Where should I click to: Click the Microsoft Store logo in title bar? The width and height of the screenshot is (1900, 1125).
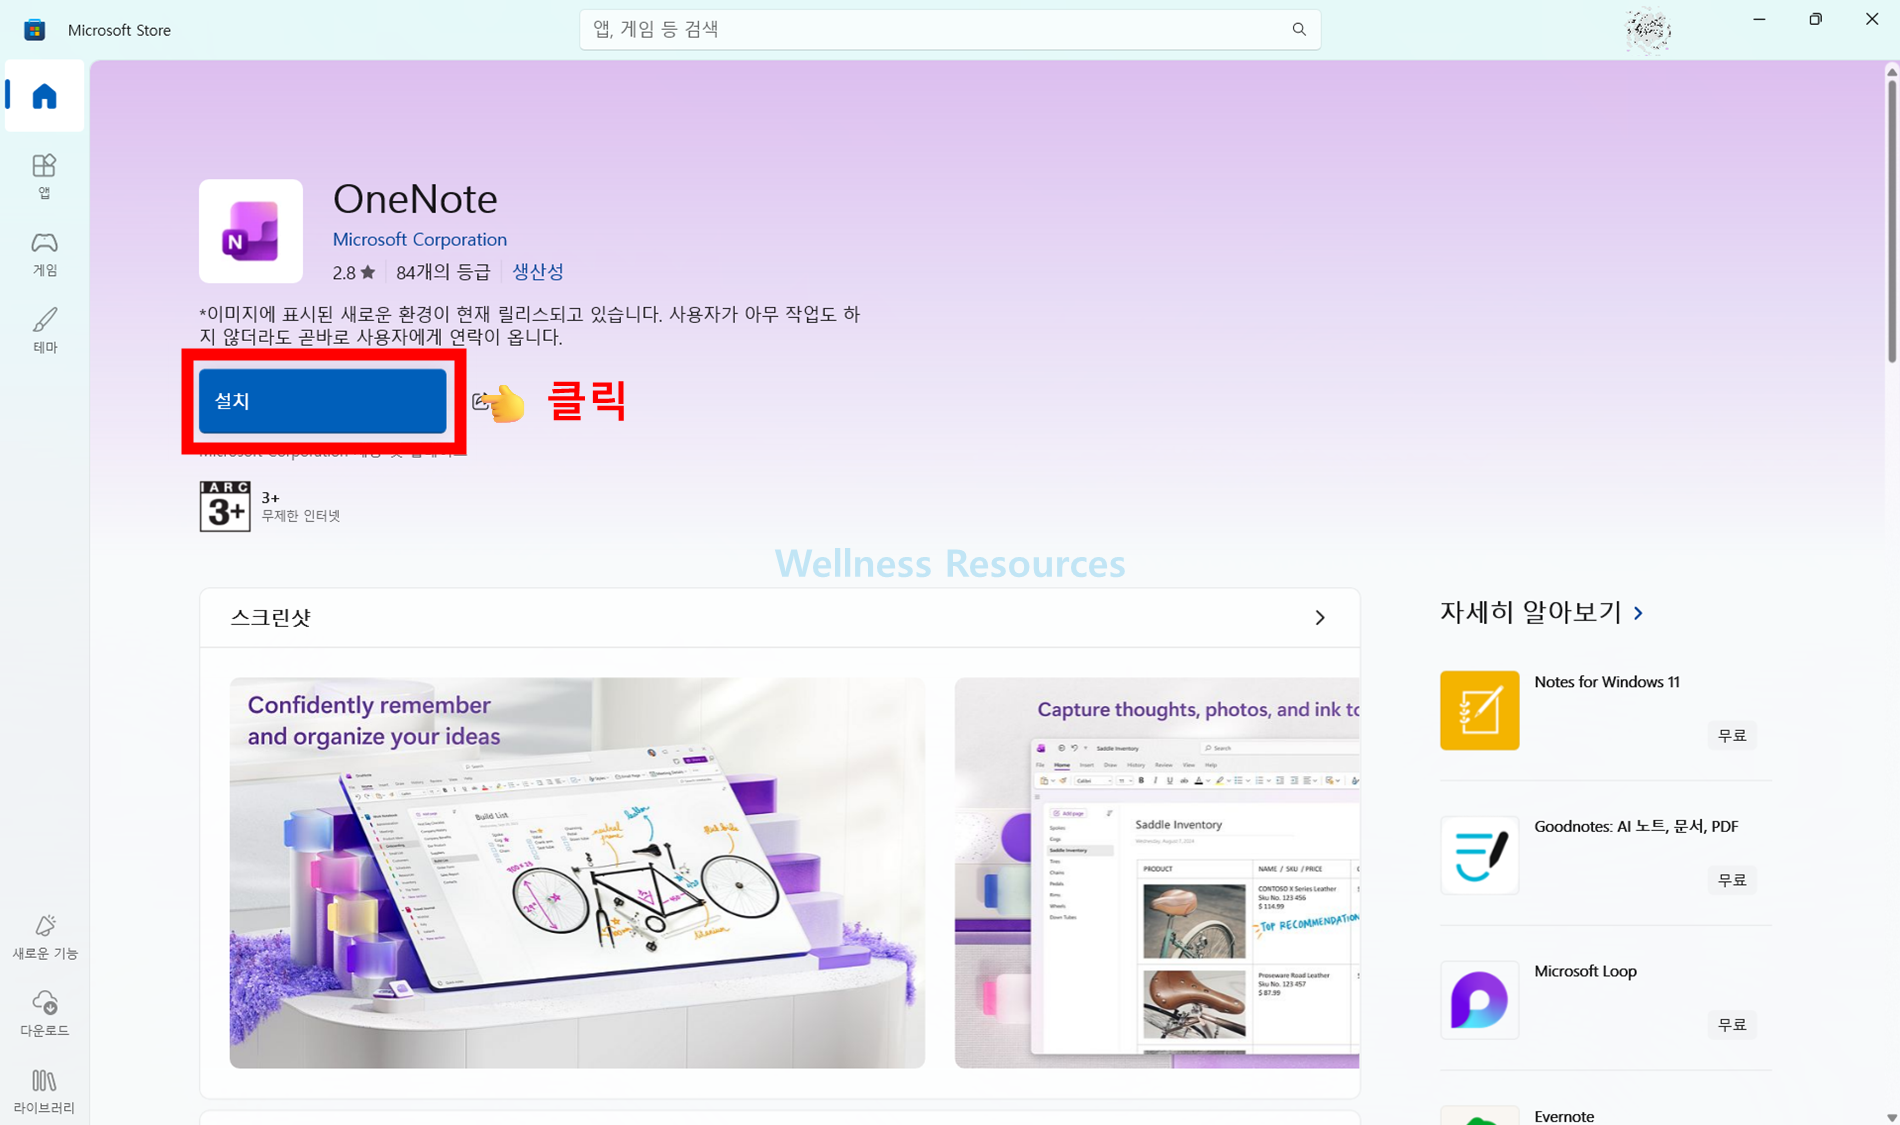(x=35, y=30)
